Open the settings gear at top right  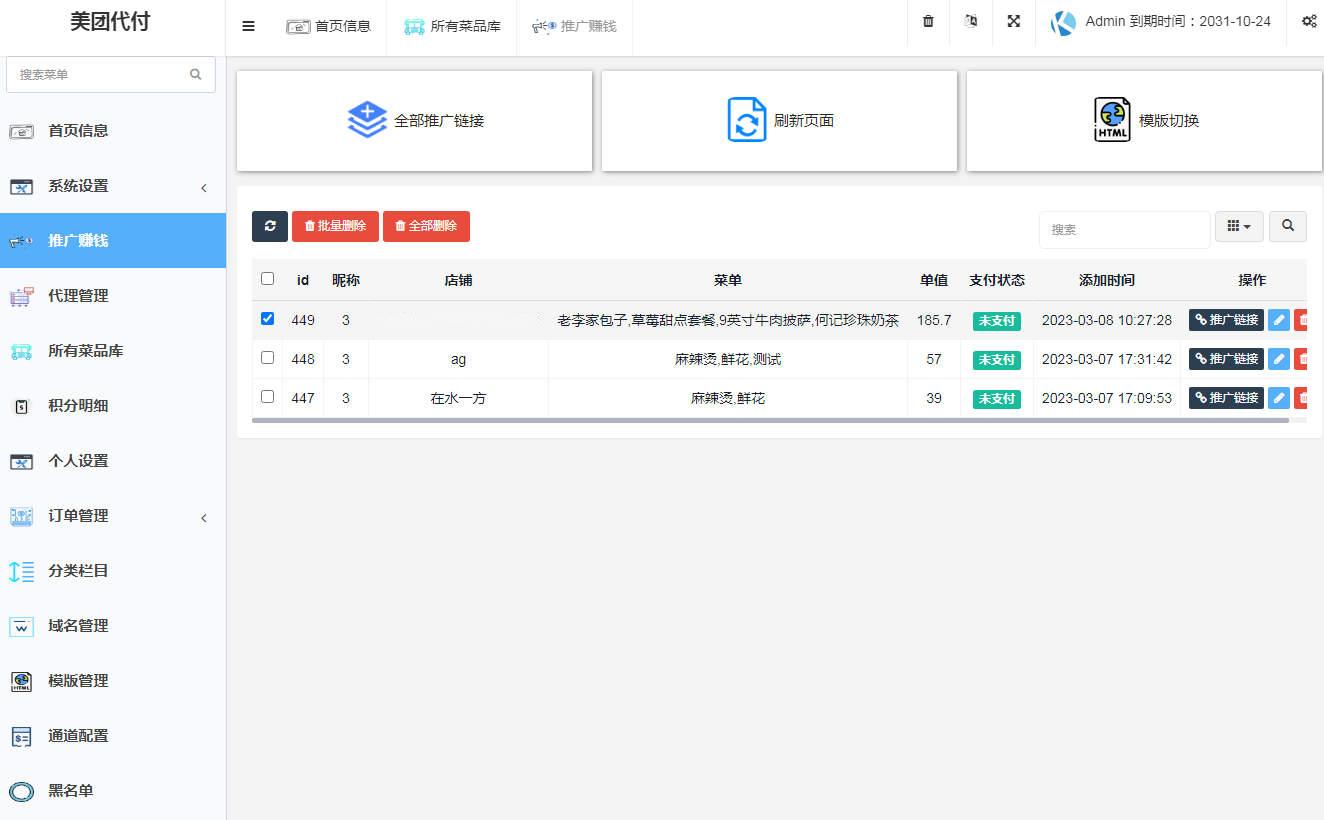1309,21
